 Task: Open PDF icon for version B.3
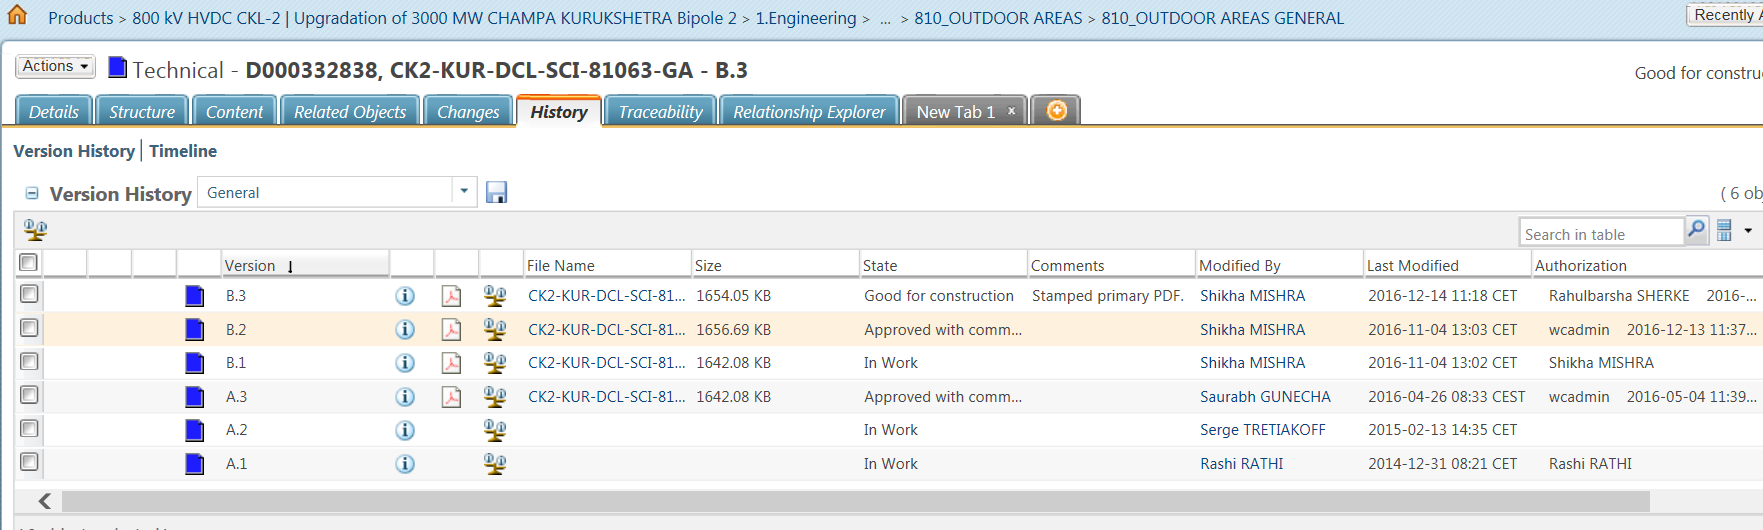pyautogui.click(x=451, y=296)
